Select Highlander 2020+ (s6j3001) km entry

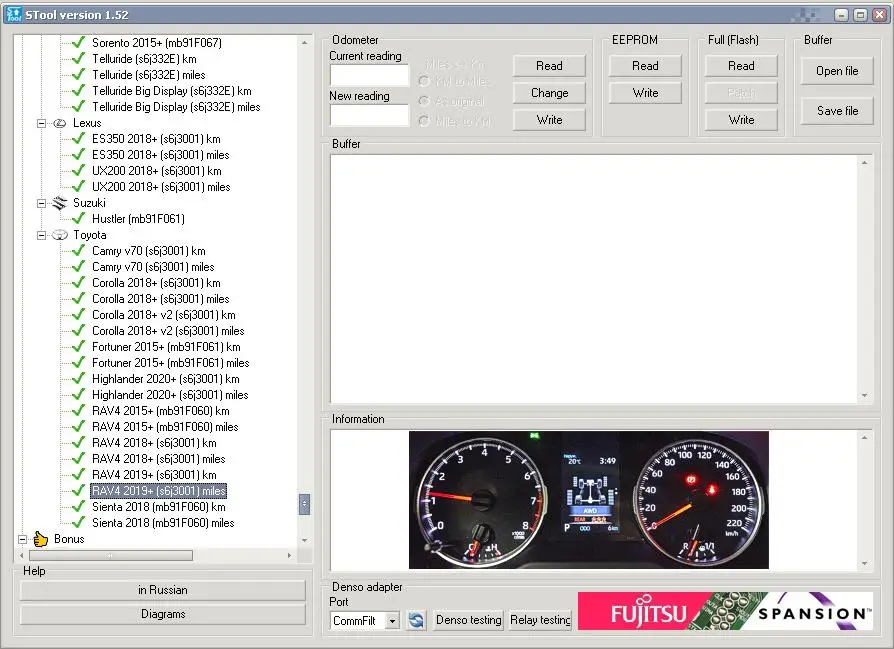(165, 379)
